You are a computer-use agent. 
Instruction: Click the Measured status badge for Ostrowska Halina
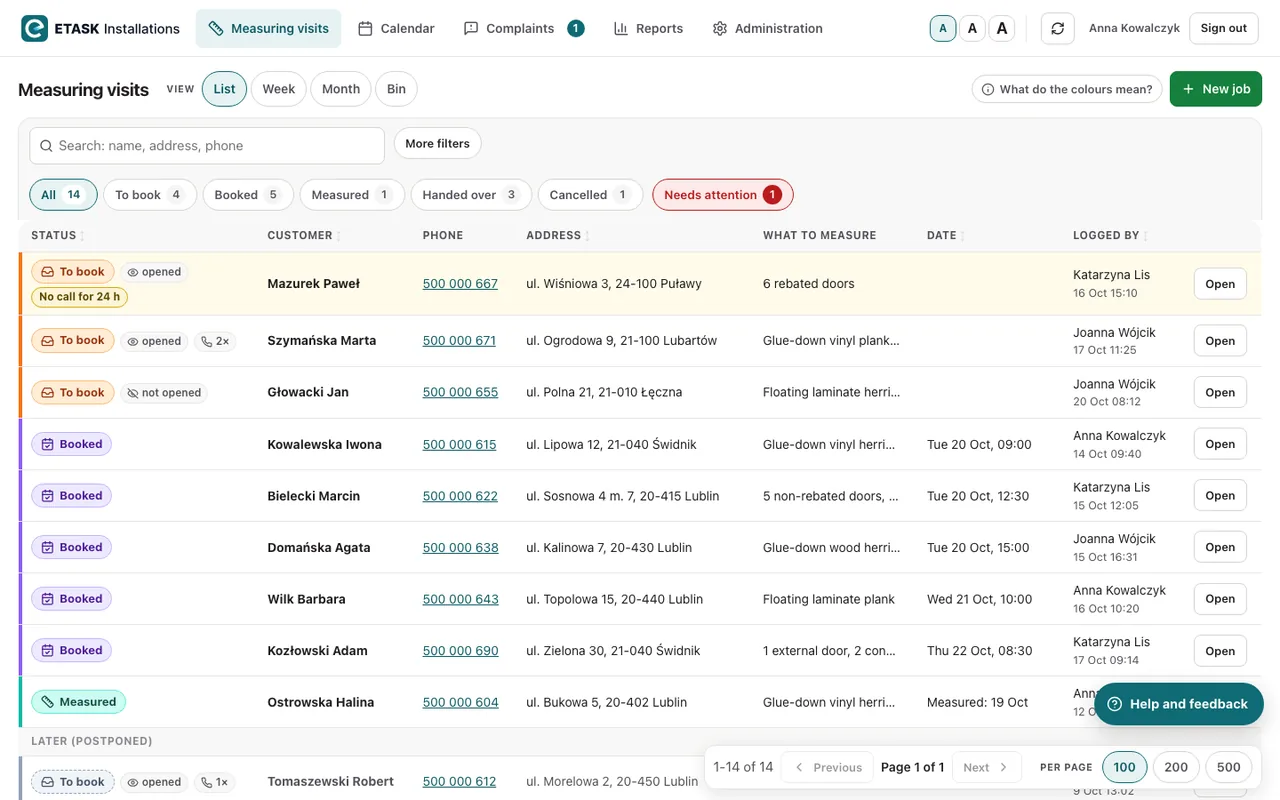coord(78,702)
